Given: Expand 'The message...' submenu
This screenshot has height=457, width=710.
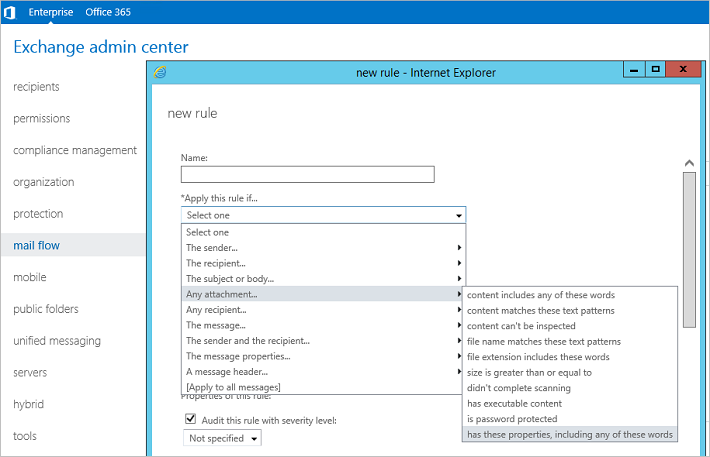Looking at the screenshot, I should [323, 325].
